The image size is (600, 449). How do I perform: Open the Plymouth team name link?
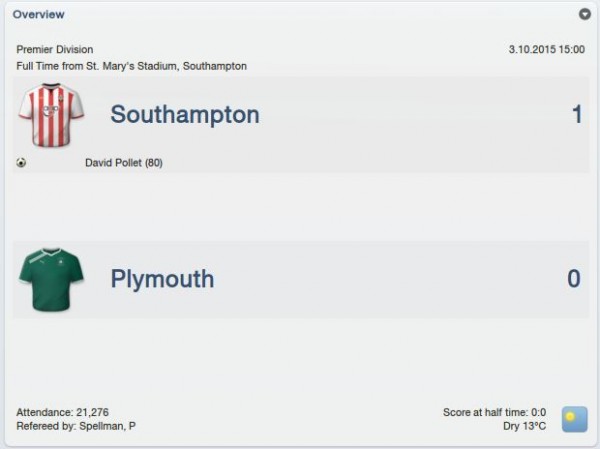click(x=162, y=279)
